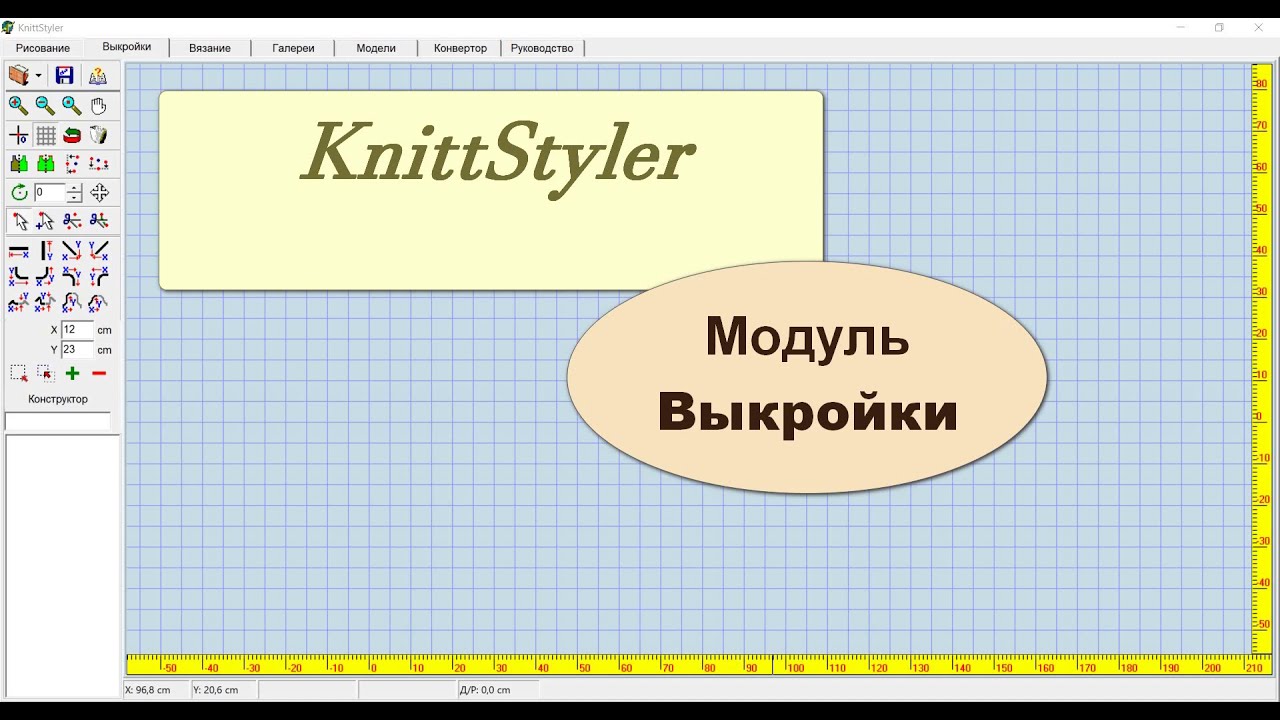Click the Y: 20,6 cm status readout
Image resolution: width=1280 pixels, height=720 pixels.
(x=216, y=690)
